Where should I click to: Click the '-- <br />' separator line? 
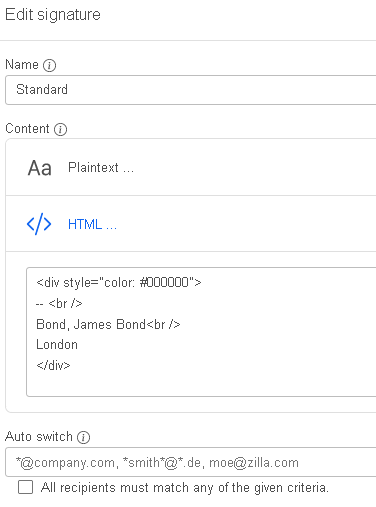pyautogui.click(x=59, y=304)
